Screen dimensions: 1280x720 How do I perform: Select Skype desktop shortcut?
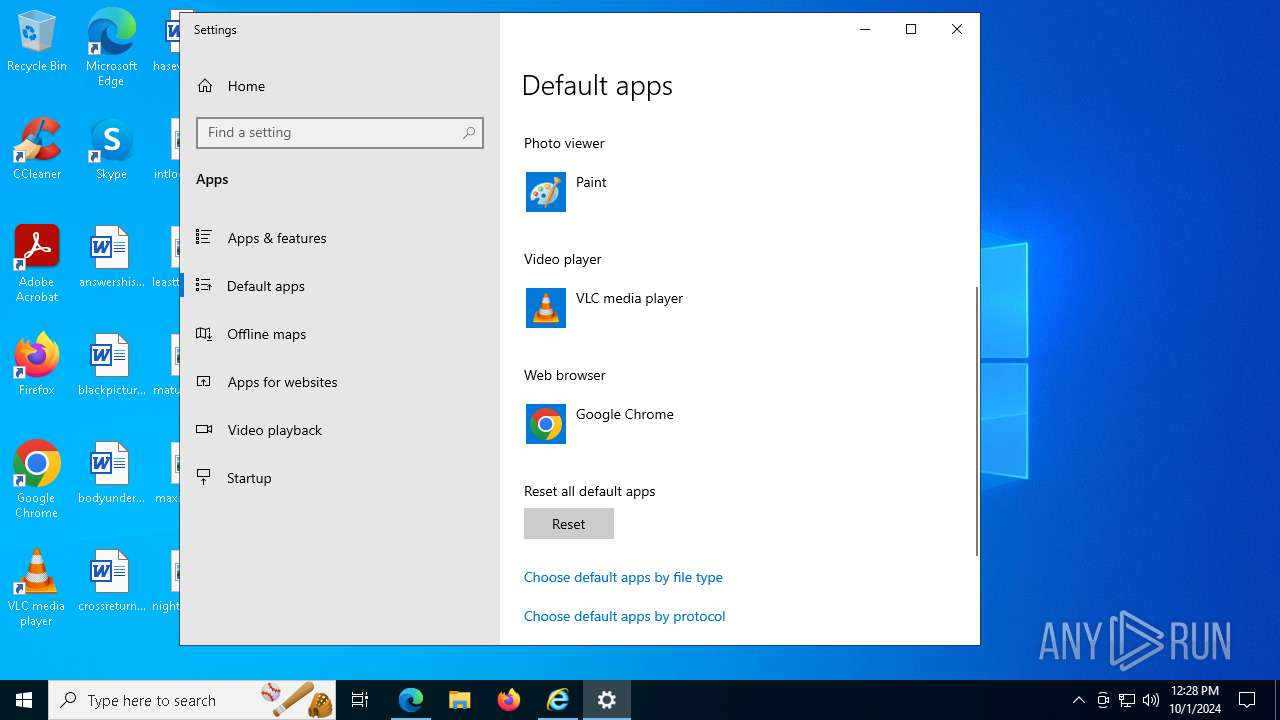tap(111, 150)
